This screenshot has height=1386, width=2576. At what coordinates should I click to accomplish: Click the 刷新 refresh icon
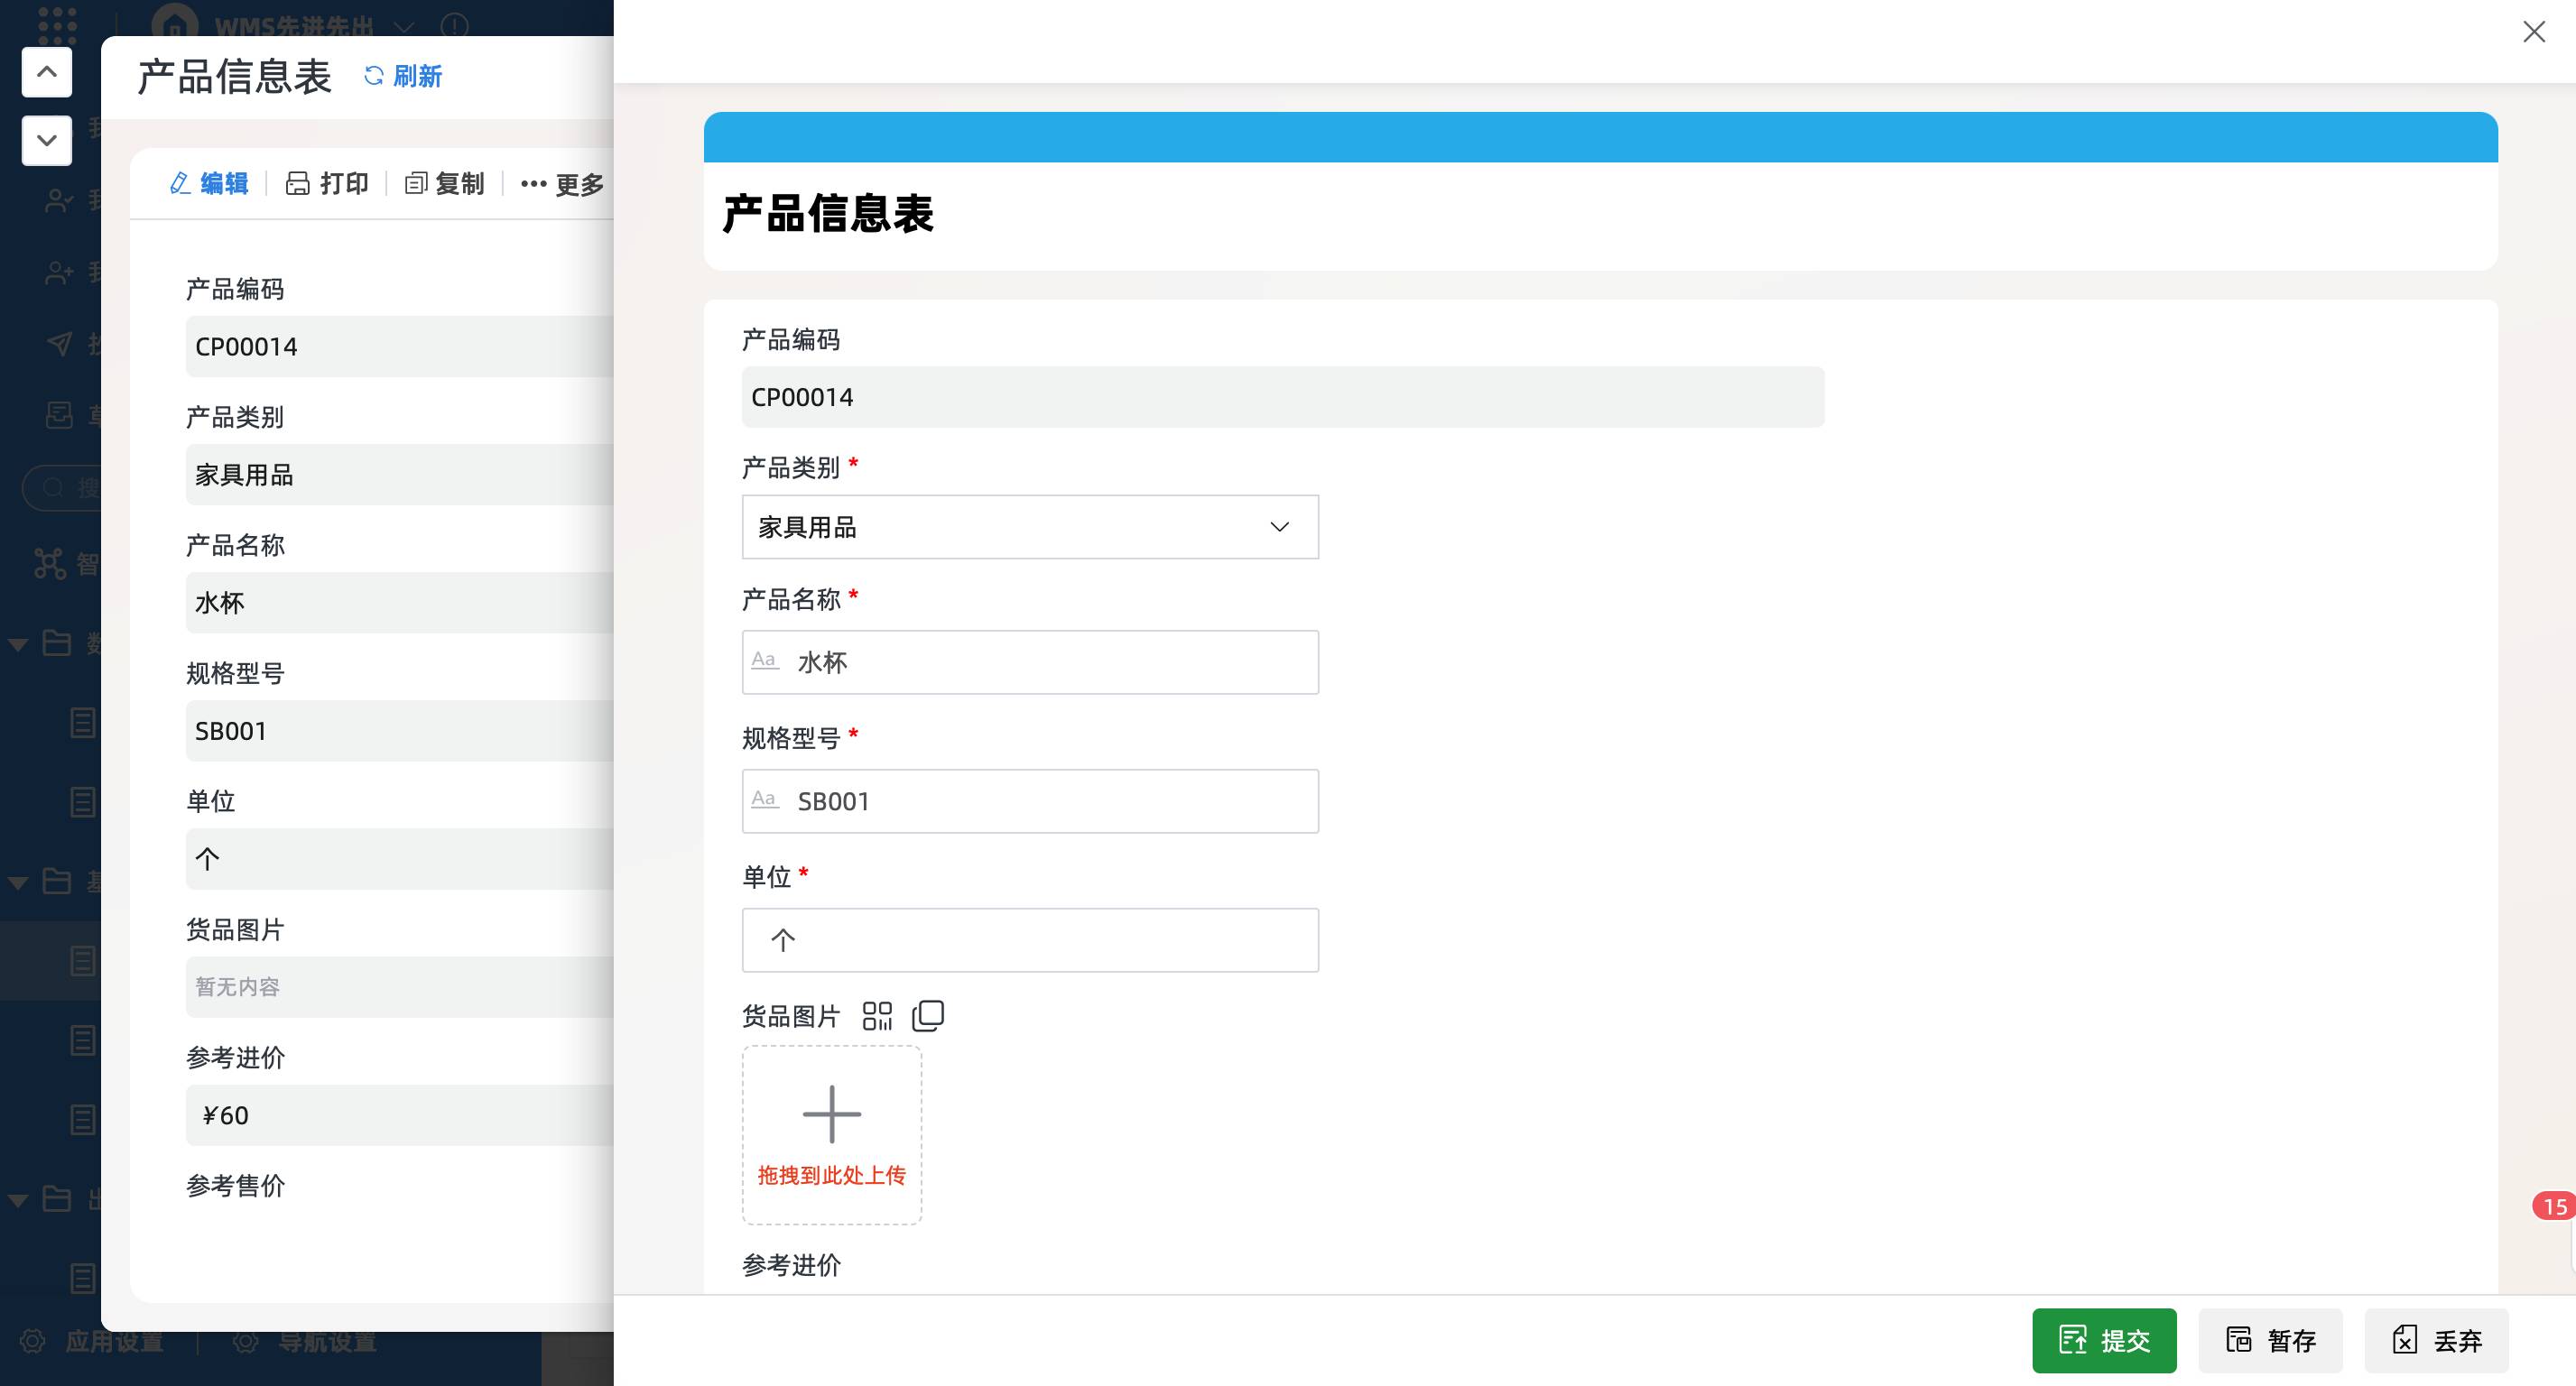click(374, 76)
